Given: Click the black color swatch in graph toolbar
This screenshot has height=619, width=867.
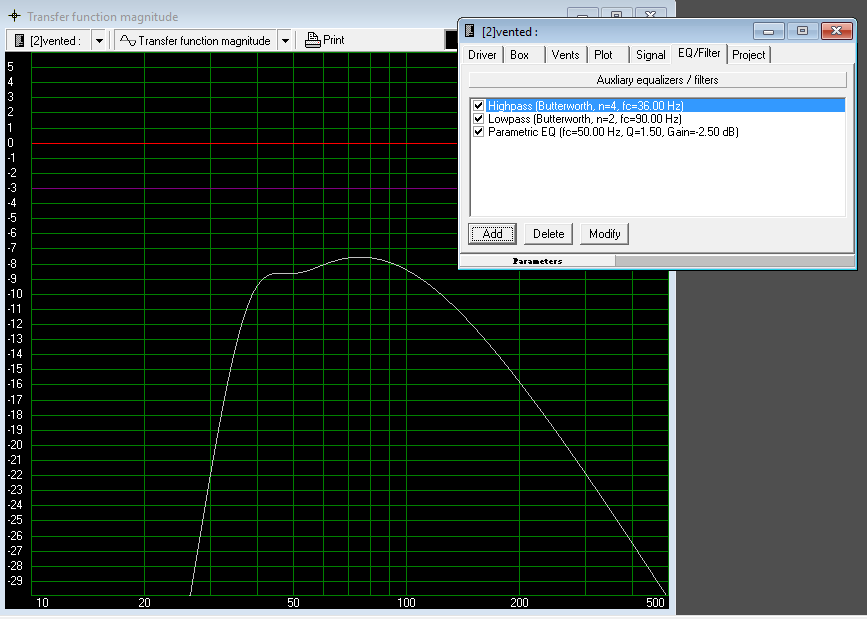Looking at the screenshot, I should pos(451,40).
